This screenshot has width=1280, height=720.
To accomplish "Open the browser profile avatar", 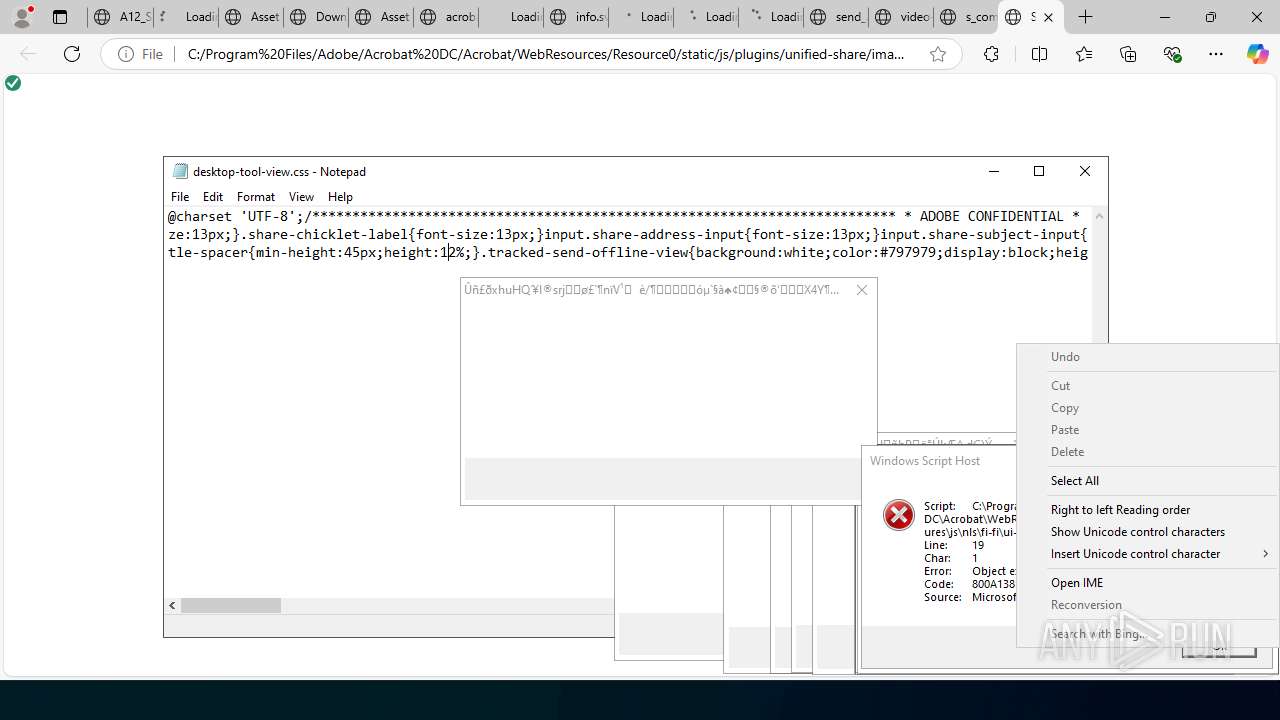I will pyautogui.click(x=22, y=17).
